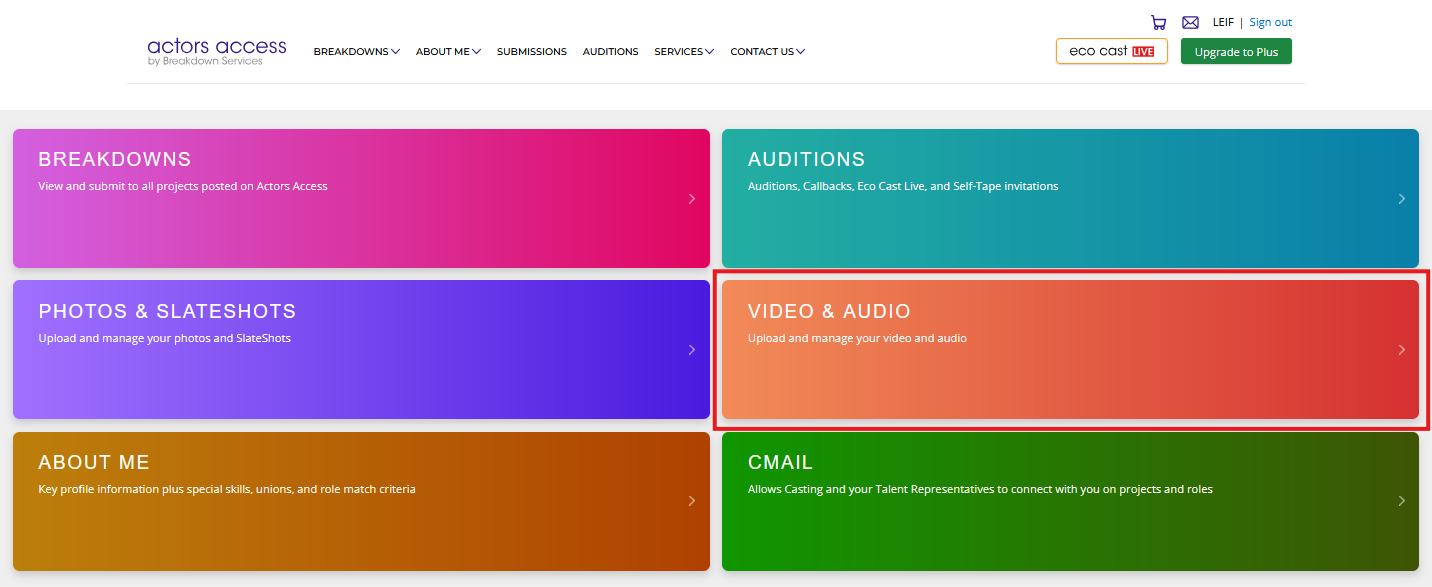Screen dimensions: 1432x587
Task: Click 'Upload and manage your photos' text
Action: [x=164, y=338]
